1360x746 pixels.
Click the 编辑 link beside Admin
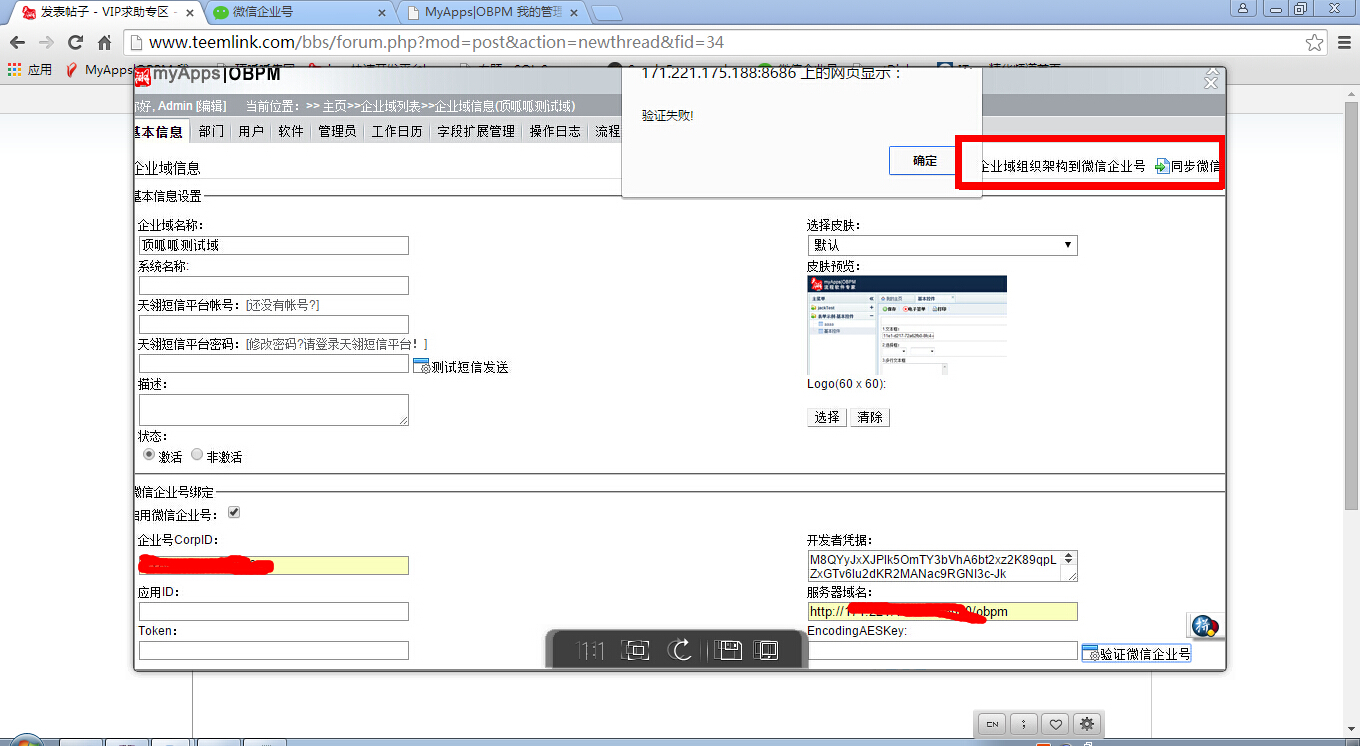(x=211, y=105)
